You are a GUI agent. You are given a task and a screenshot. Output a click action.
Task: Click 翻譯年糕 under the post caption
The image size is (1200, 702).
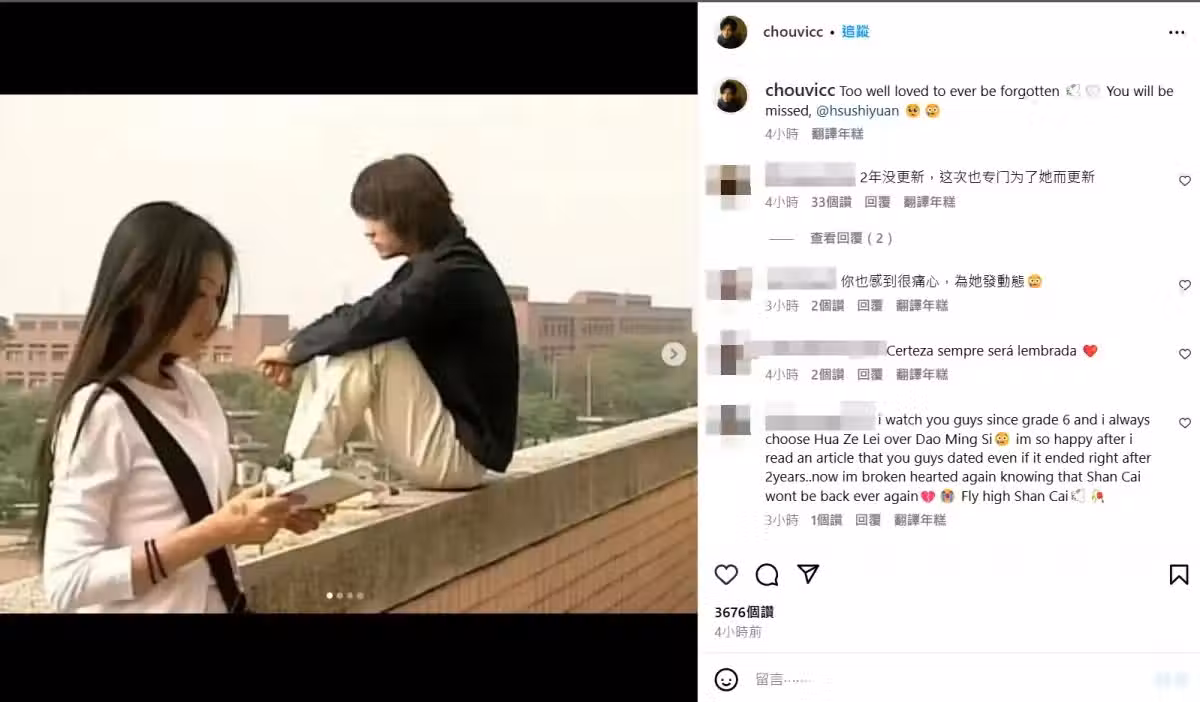click(x=838, y=133)
